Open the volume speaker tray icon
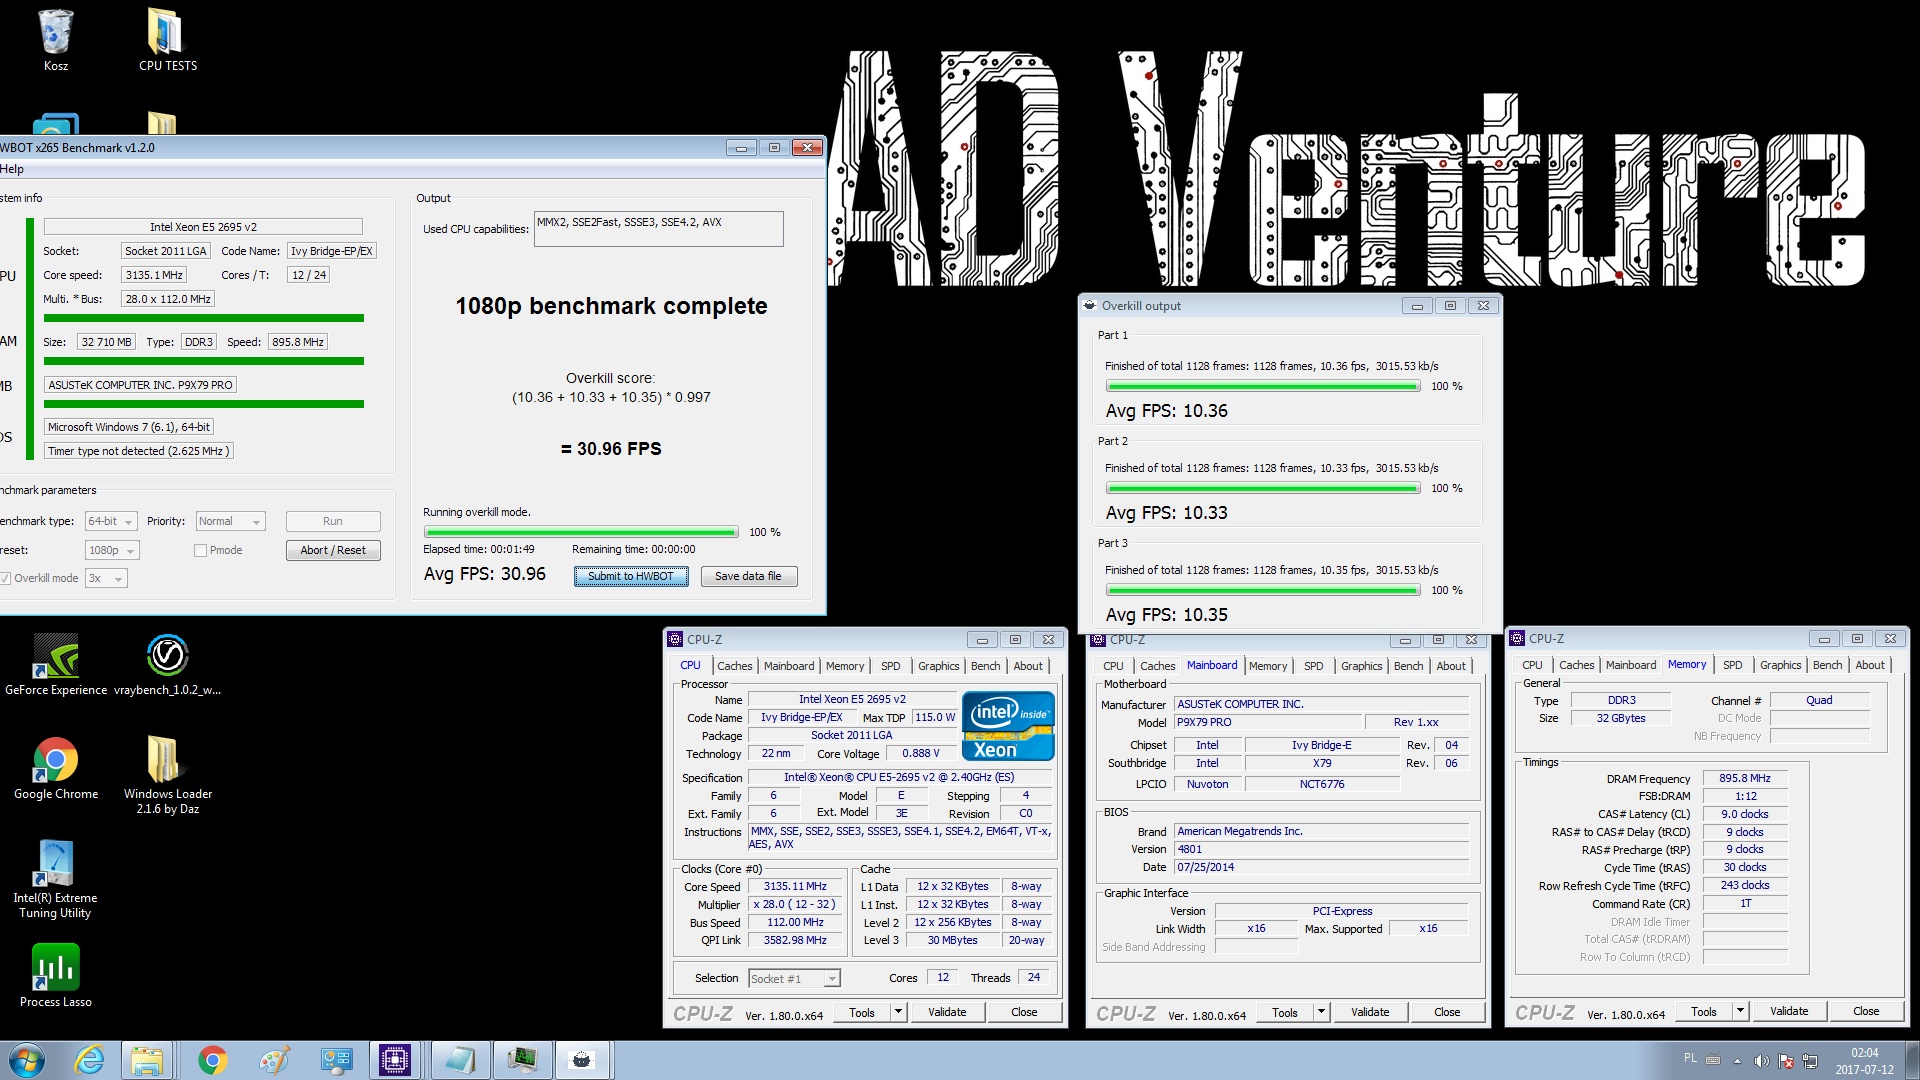Viewport: 1920px width, 1080px height. [x=1761, y=1061]
